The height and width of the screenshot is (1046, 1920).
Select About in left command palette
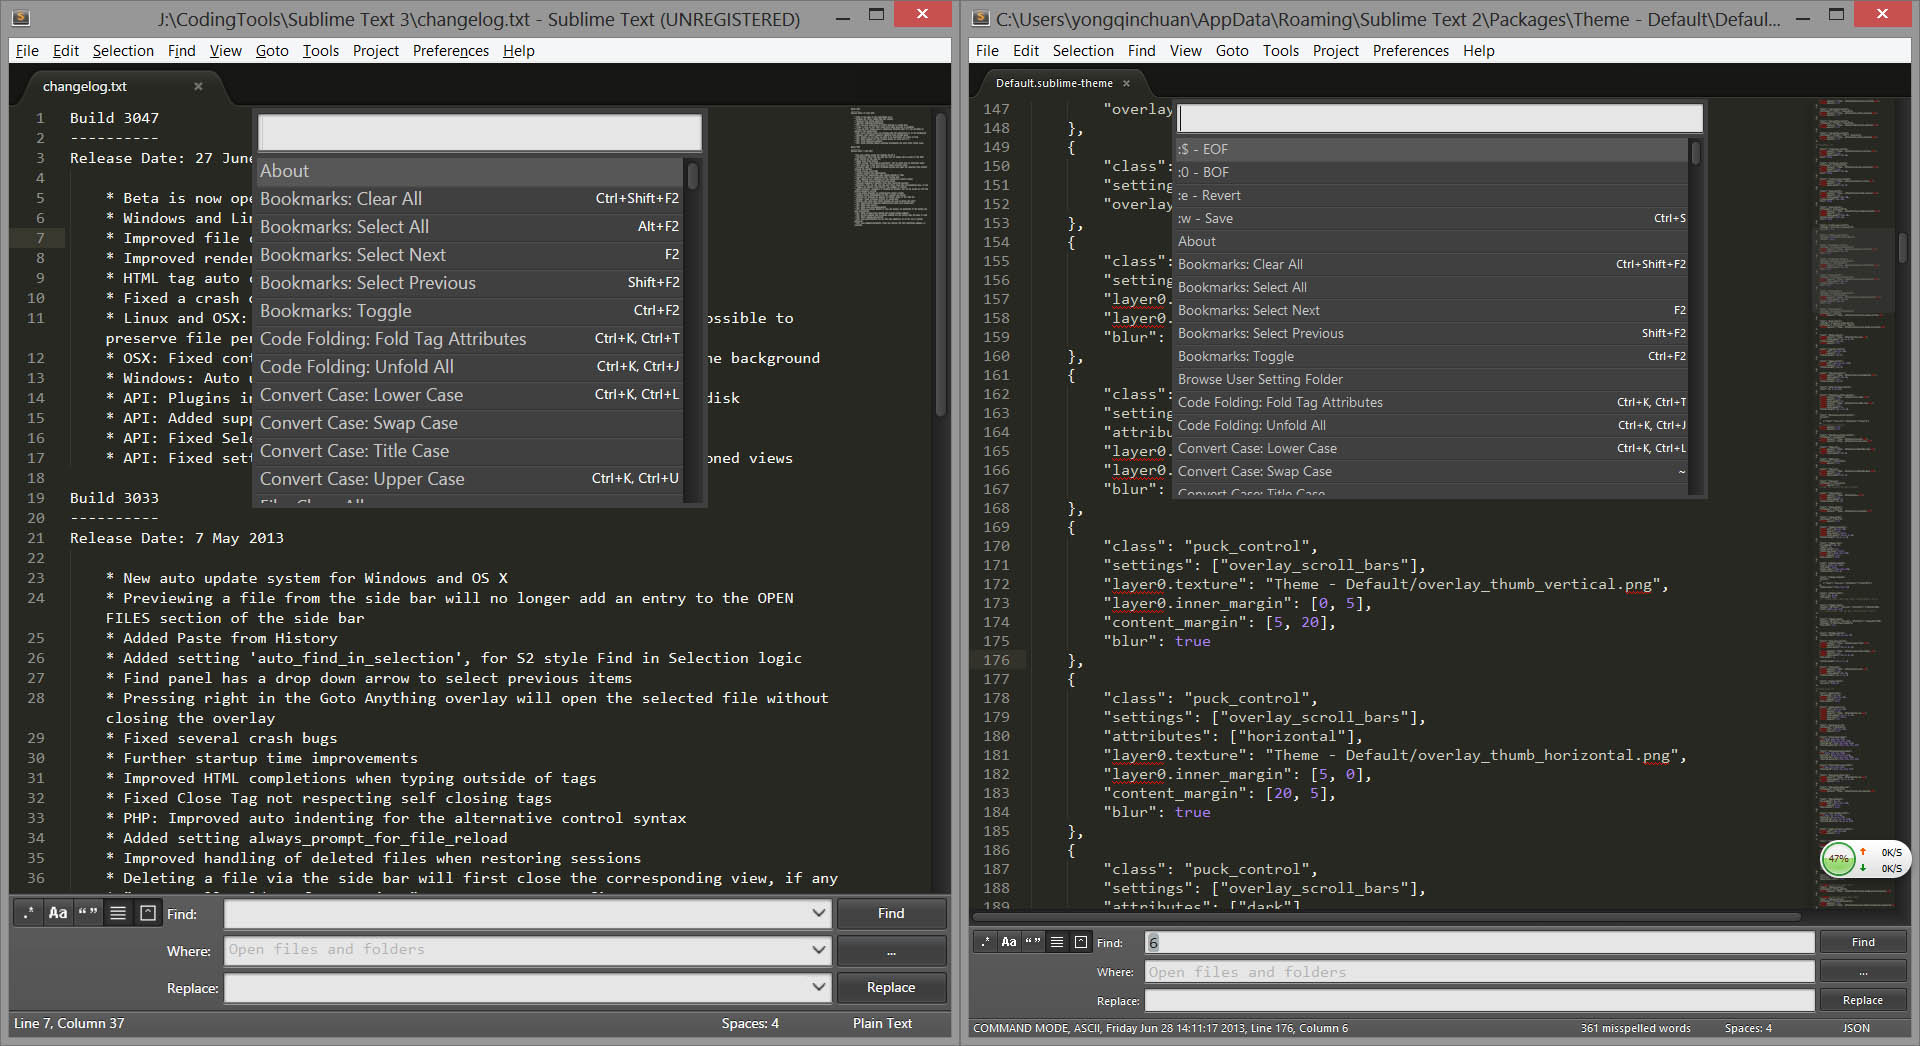click(470, 171)
